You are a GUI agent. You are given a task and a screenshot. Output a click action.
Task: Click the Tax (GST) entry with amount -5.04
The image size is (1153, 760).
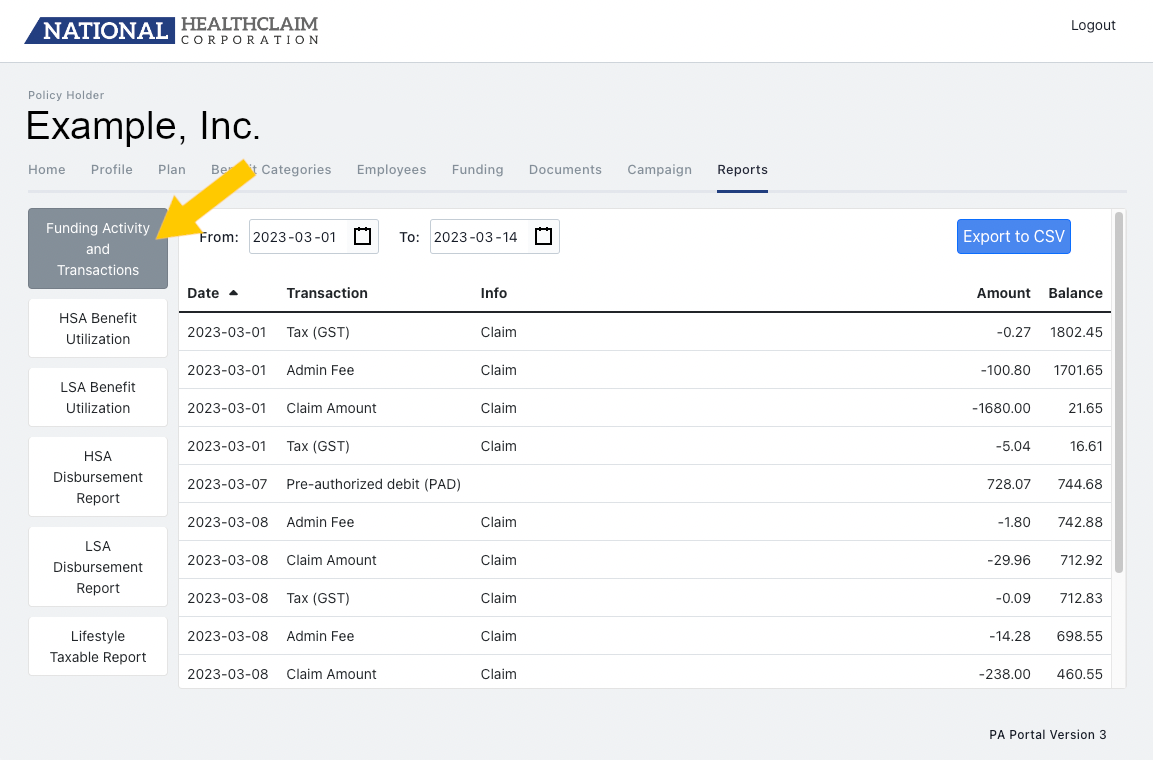click(x=645, y=446)
